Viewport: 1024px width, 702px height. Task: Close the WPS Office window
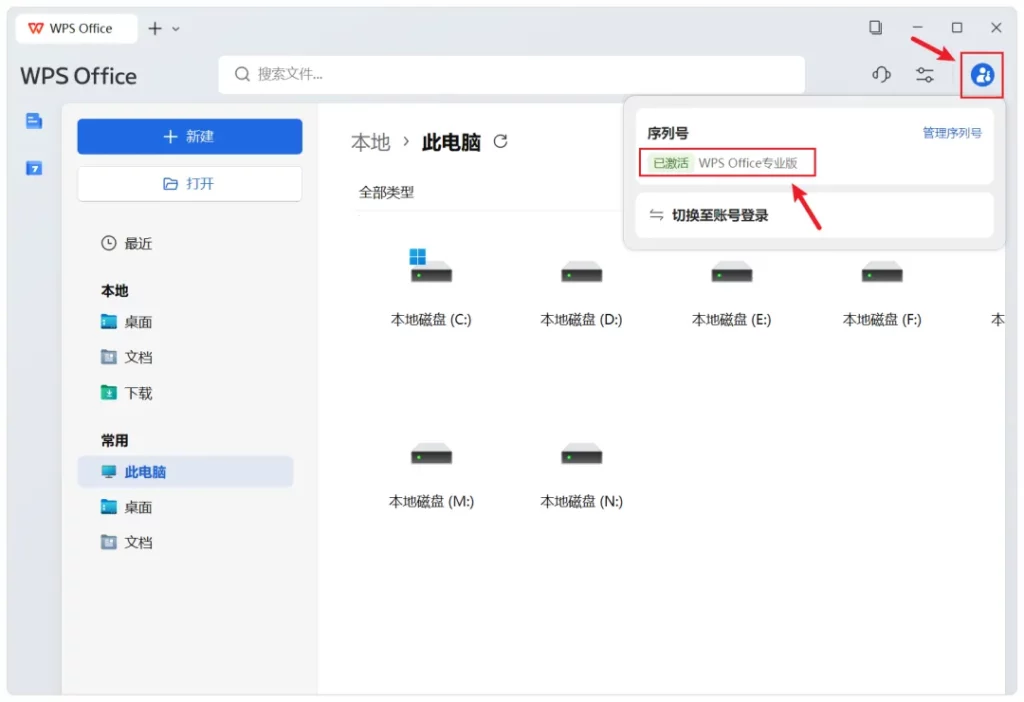995,27
